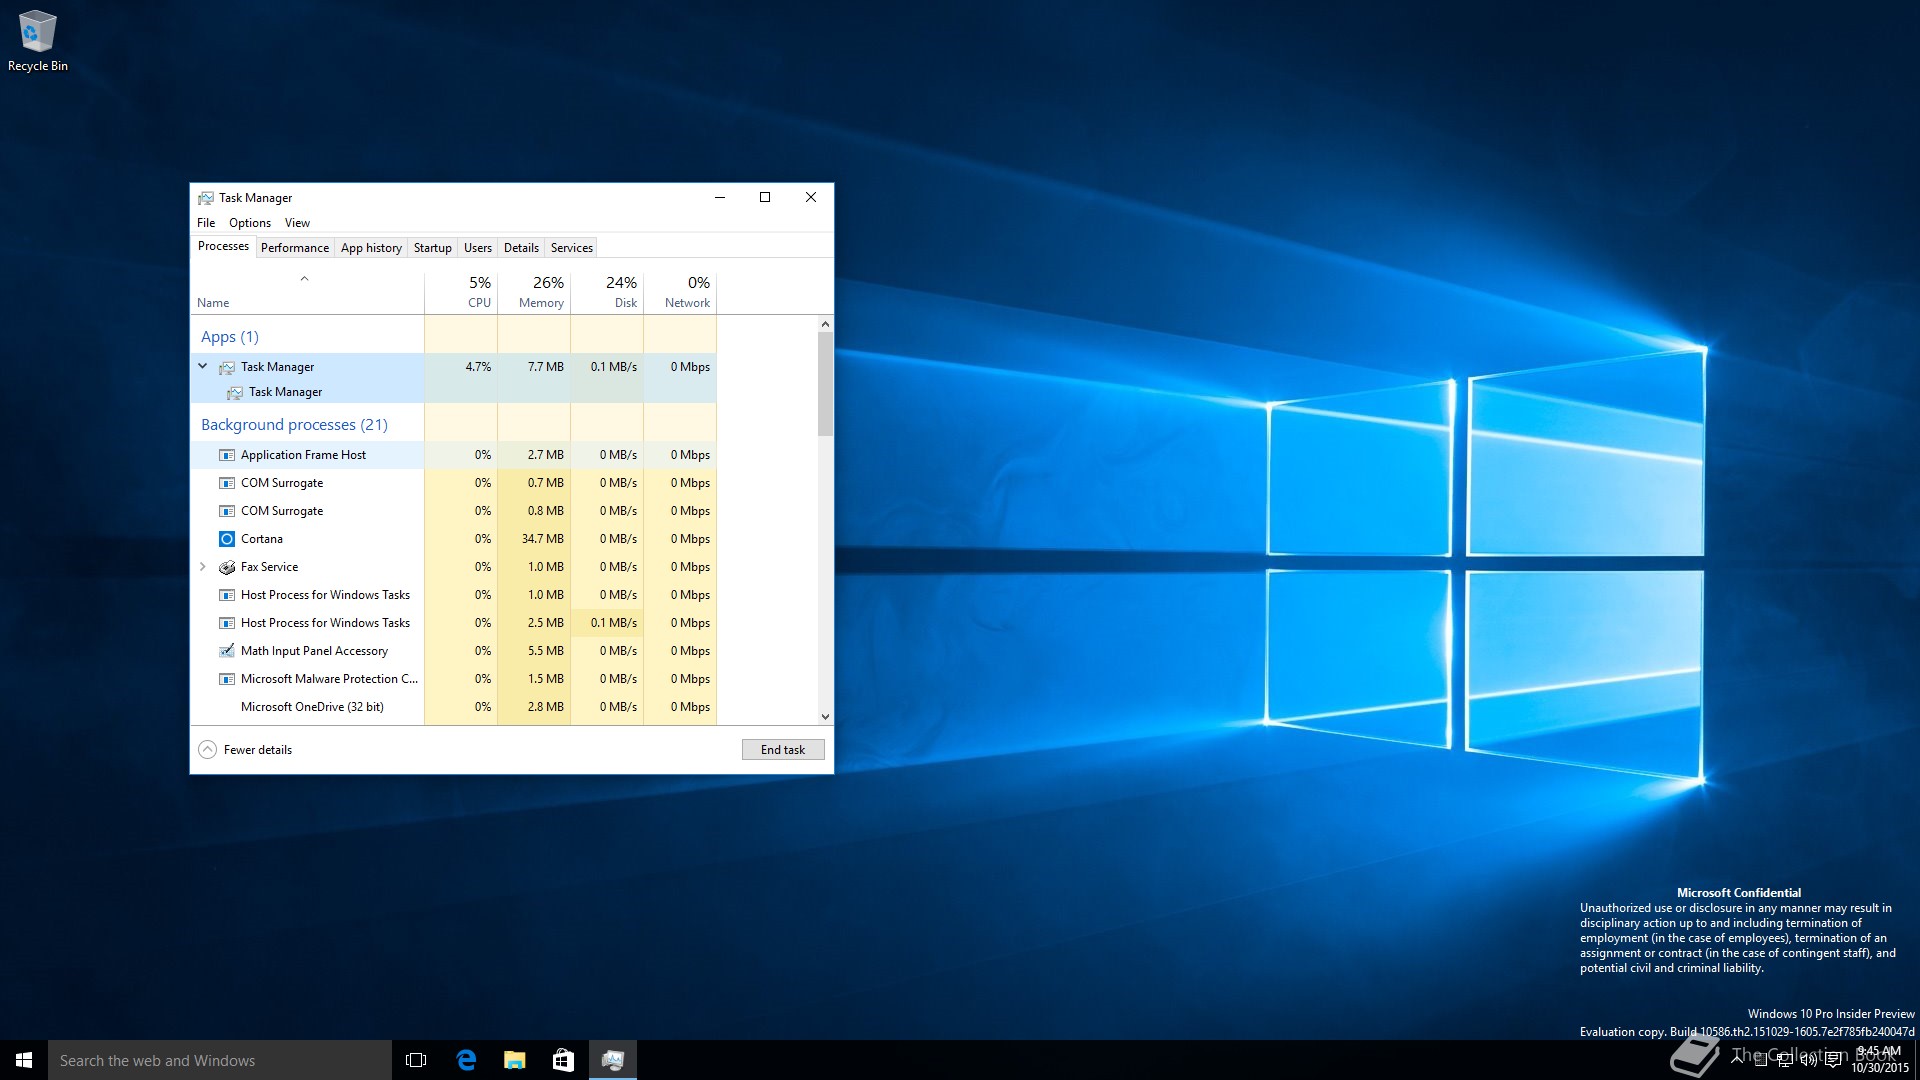The image size is (1920, 1080).
Task: Click the Background processes (21) heading
Action: (x=294, y=425)
